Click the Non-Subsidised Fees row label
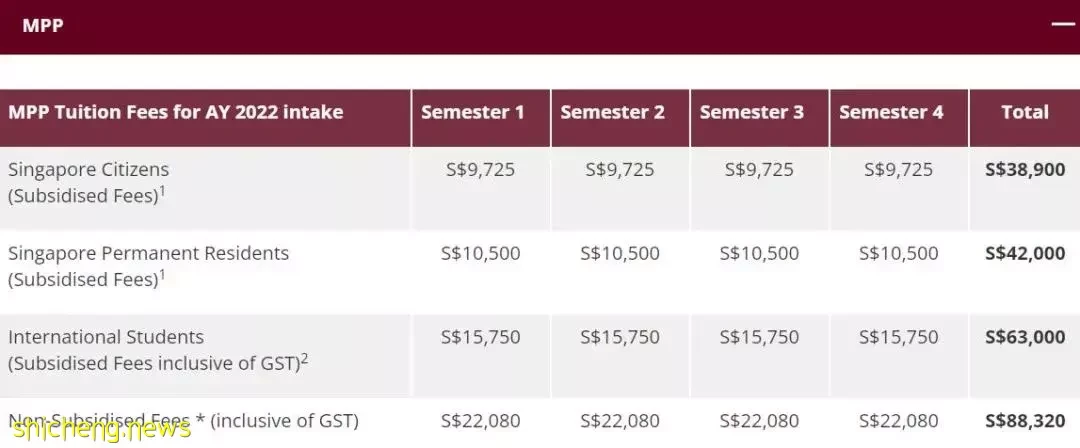Viewport: 1080px width, 448px height. [x=183, y=420]
